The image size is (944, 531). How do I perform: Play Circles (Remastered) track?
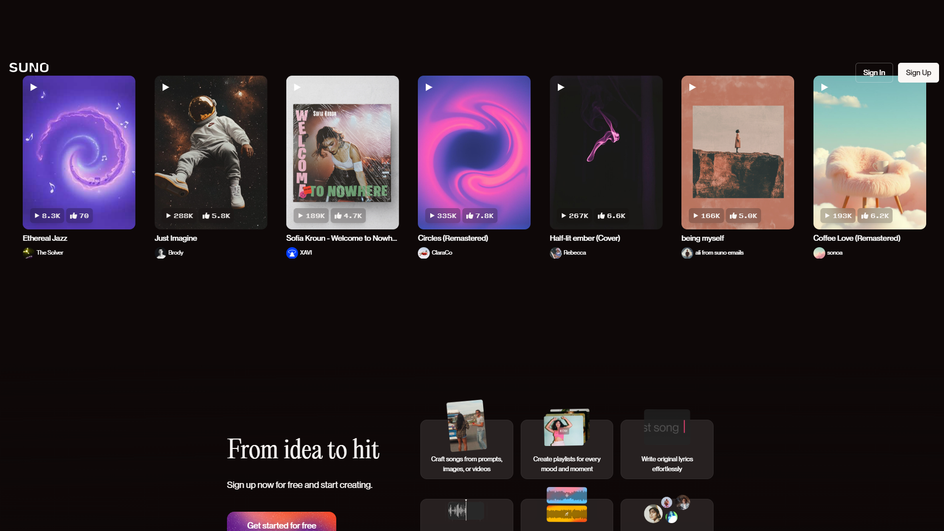click(x=429, y=87)
